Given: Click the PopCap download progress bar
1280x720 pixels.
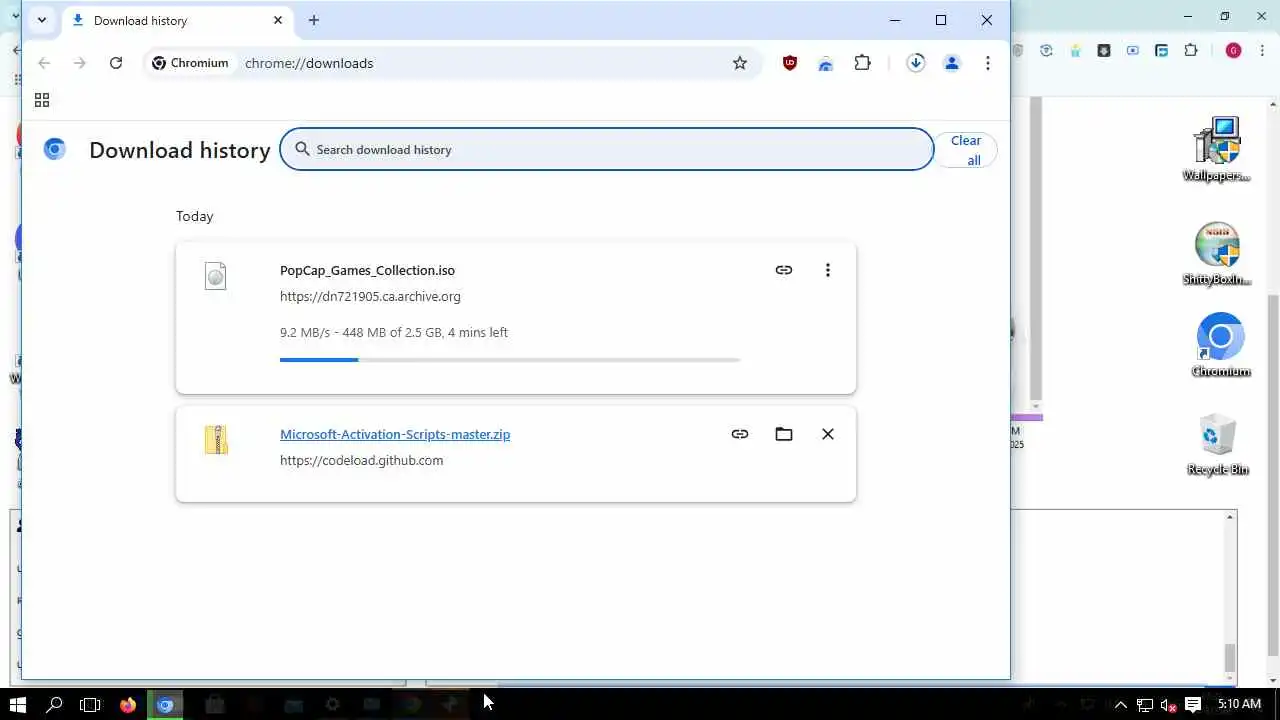Looking at the screenshot, I should coord(510,359).
